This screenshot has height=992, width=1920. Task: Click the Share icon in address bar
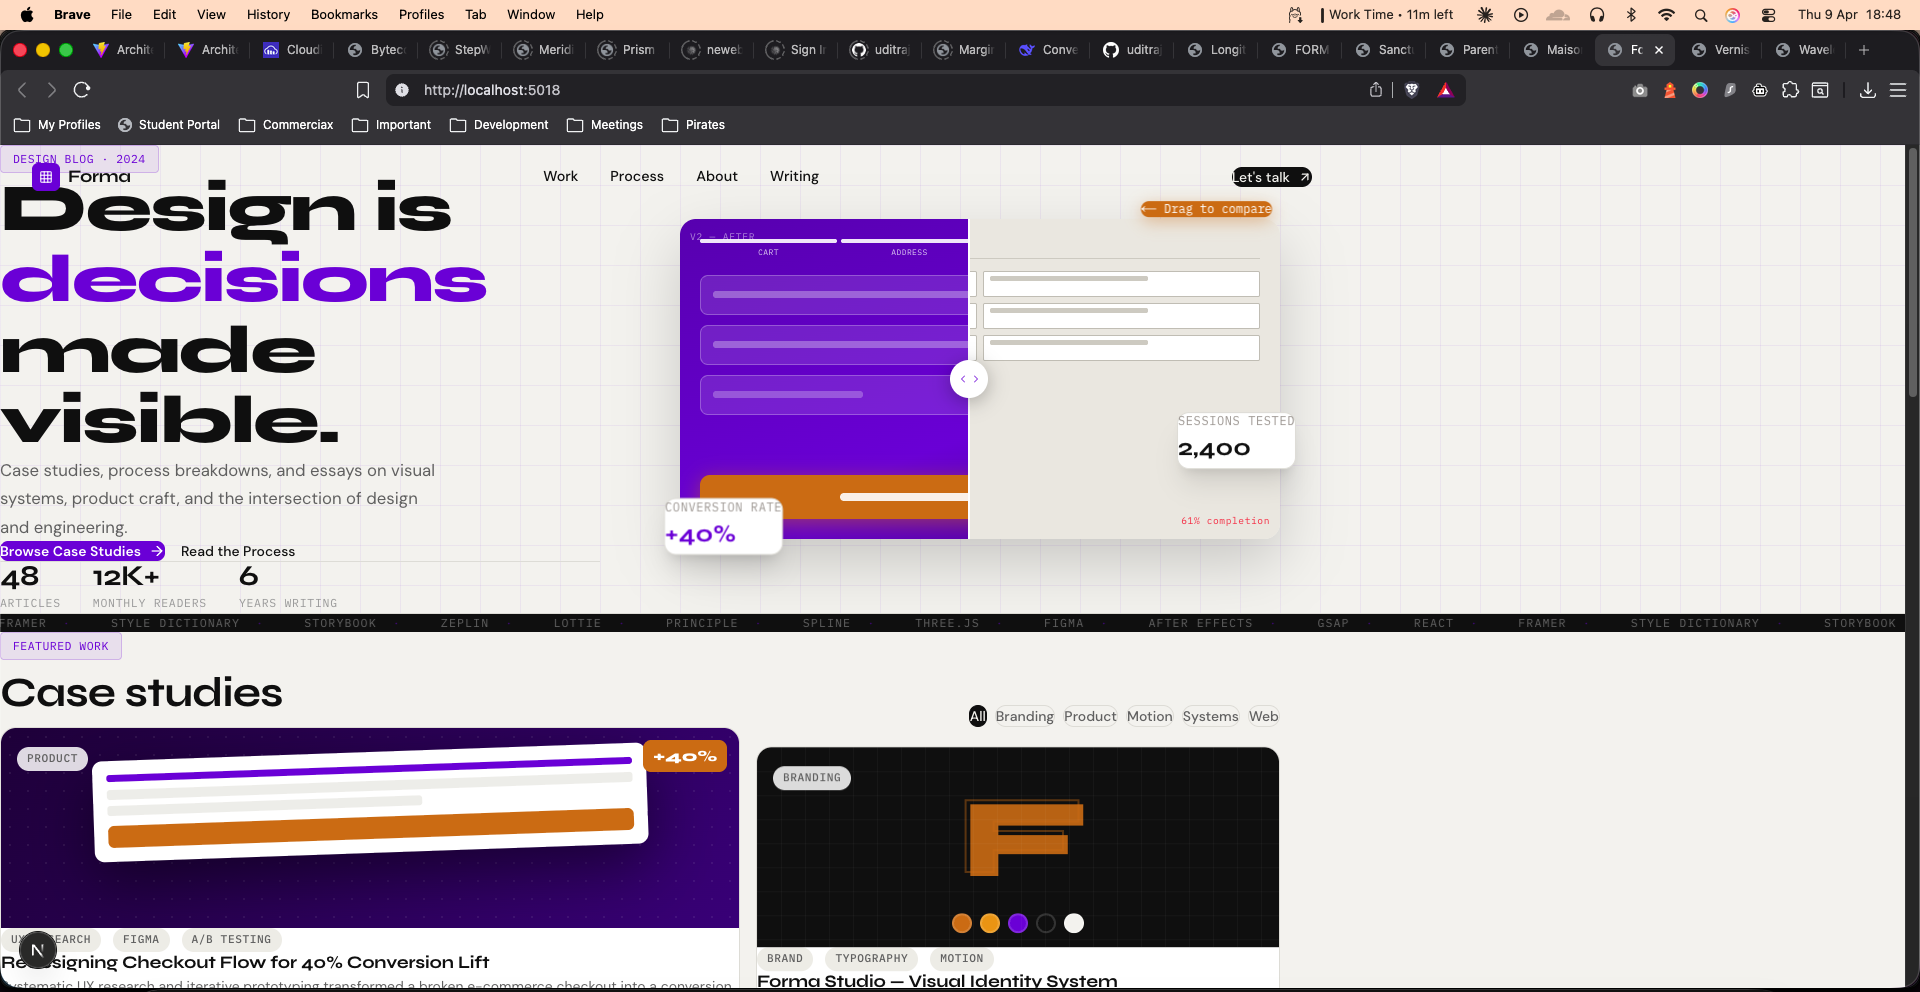click(x=1376, y=90)
